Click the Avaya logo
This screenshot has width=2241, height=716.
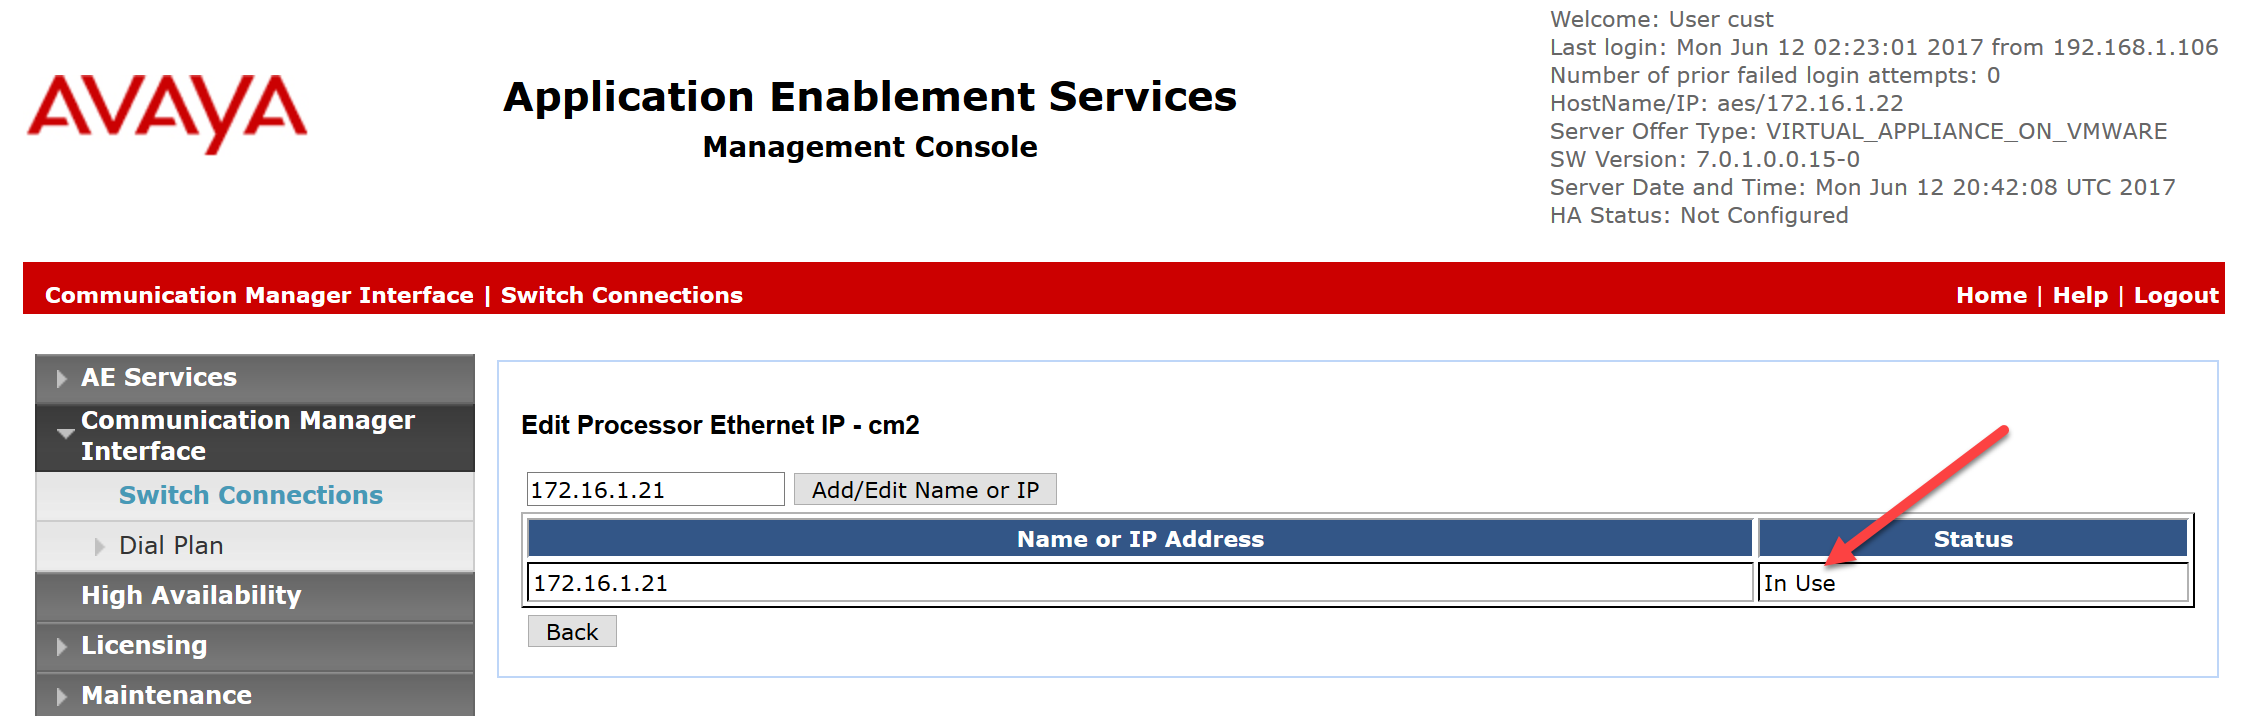coord(167,113)
